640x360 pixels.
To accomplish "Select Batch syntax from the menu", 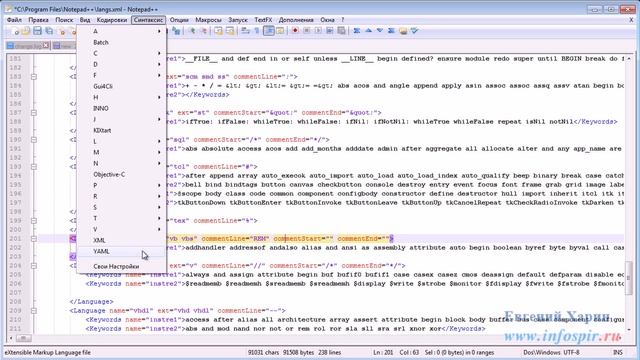I will (121, 42).
